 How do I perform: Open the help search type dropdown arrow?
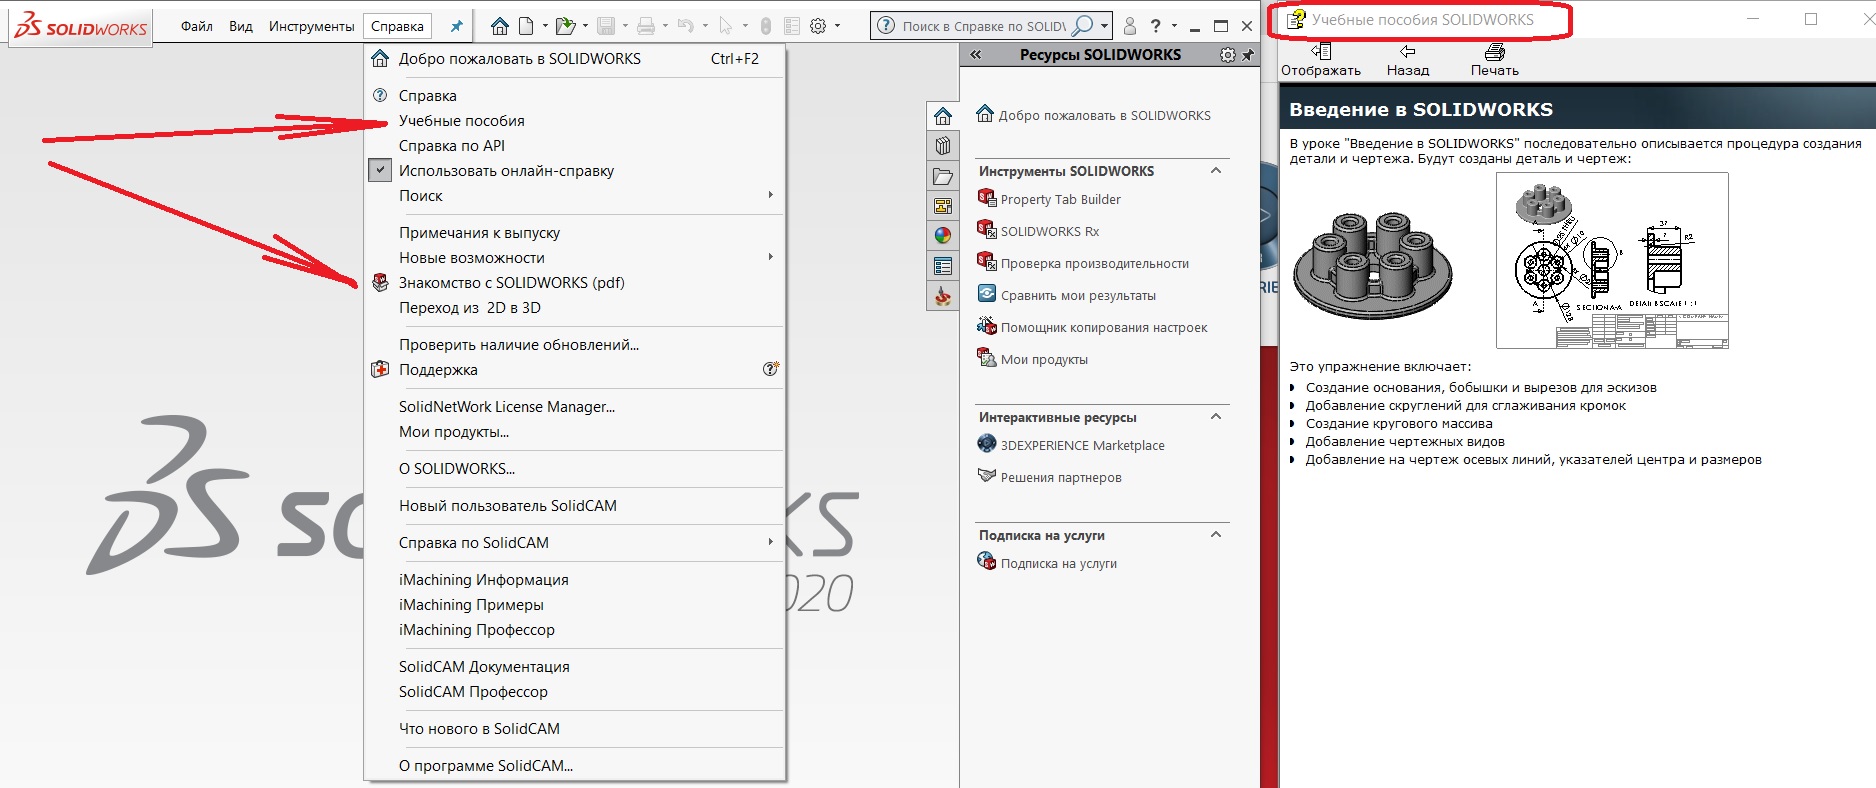point(1104,26)
